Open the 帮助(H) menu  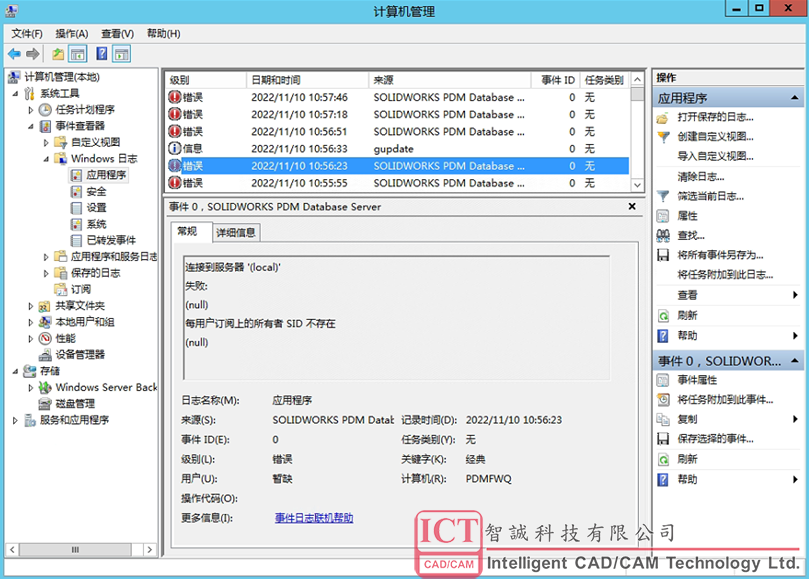pos(164,34)
